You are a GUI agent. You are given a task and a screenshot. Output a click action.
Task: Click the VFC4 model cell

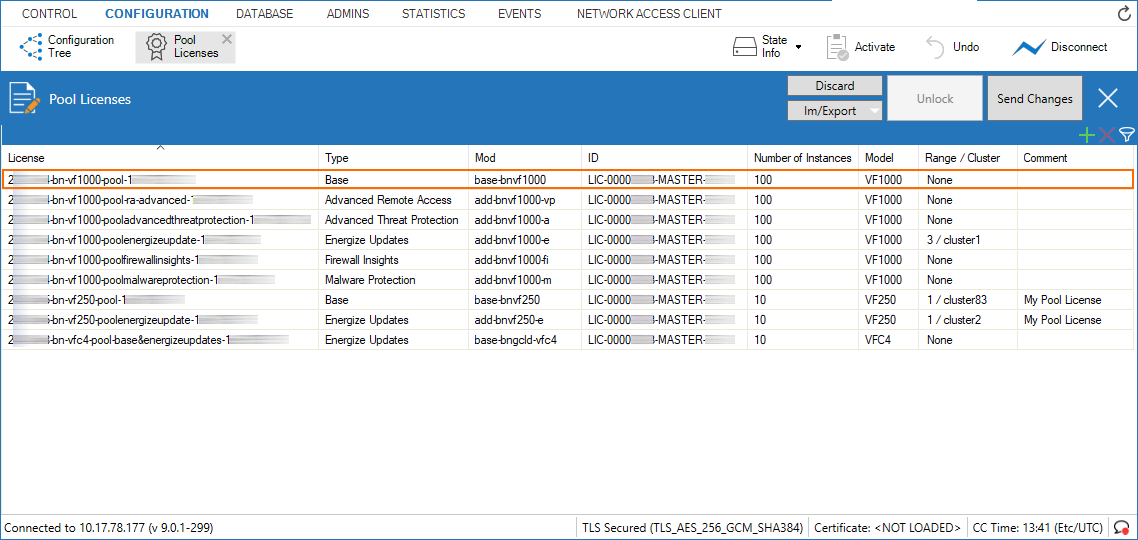coord(888,340)
